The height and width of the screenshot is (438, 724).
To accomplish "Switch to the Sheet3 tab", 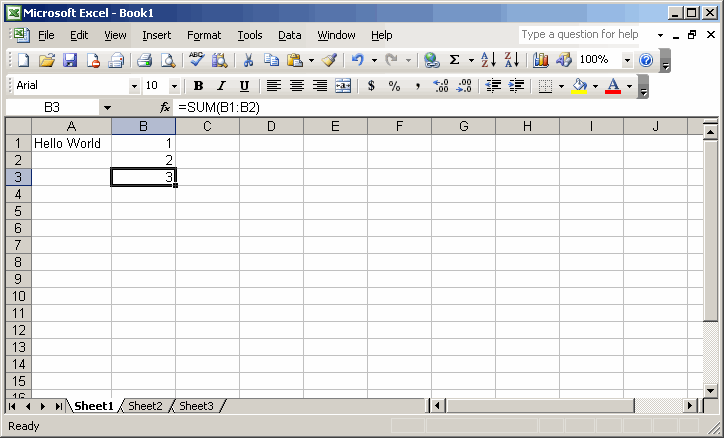I will tap(196, 406).
